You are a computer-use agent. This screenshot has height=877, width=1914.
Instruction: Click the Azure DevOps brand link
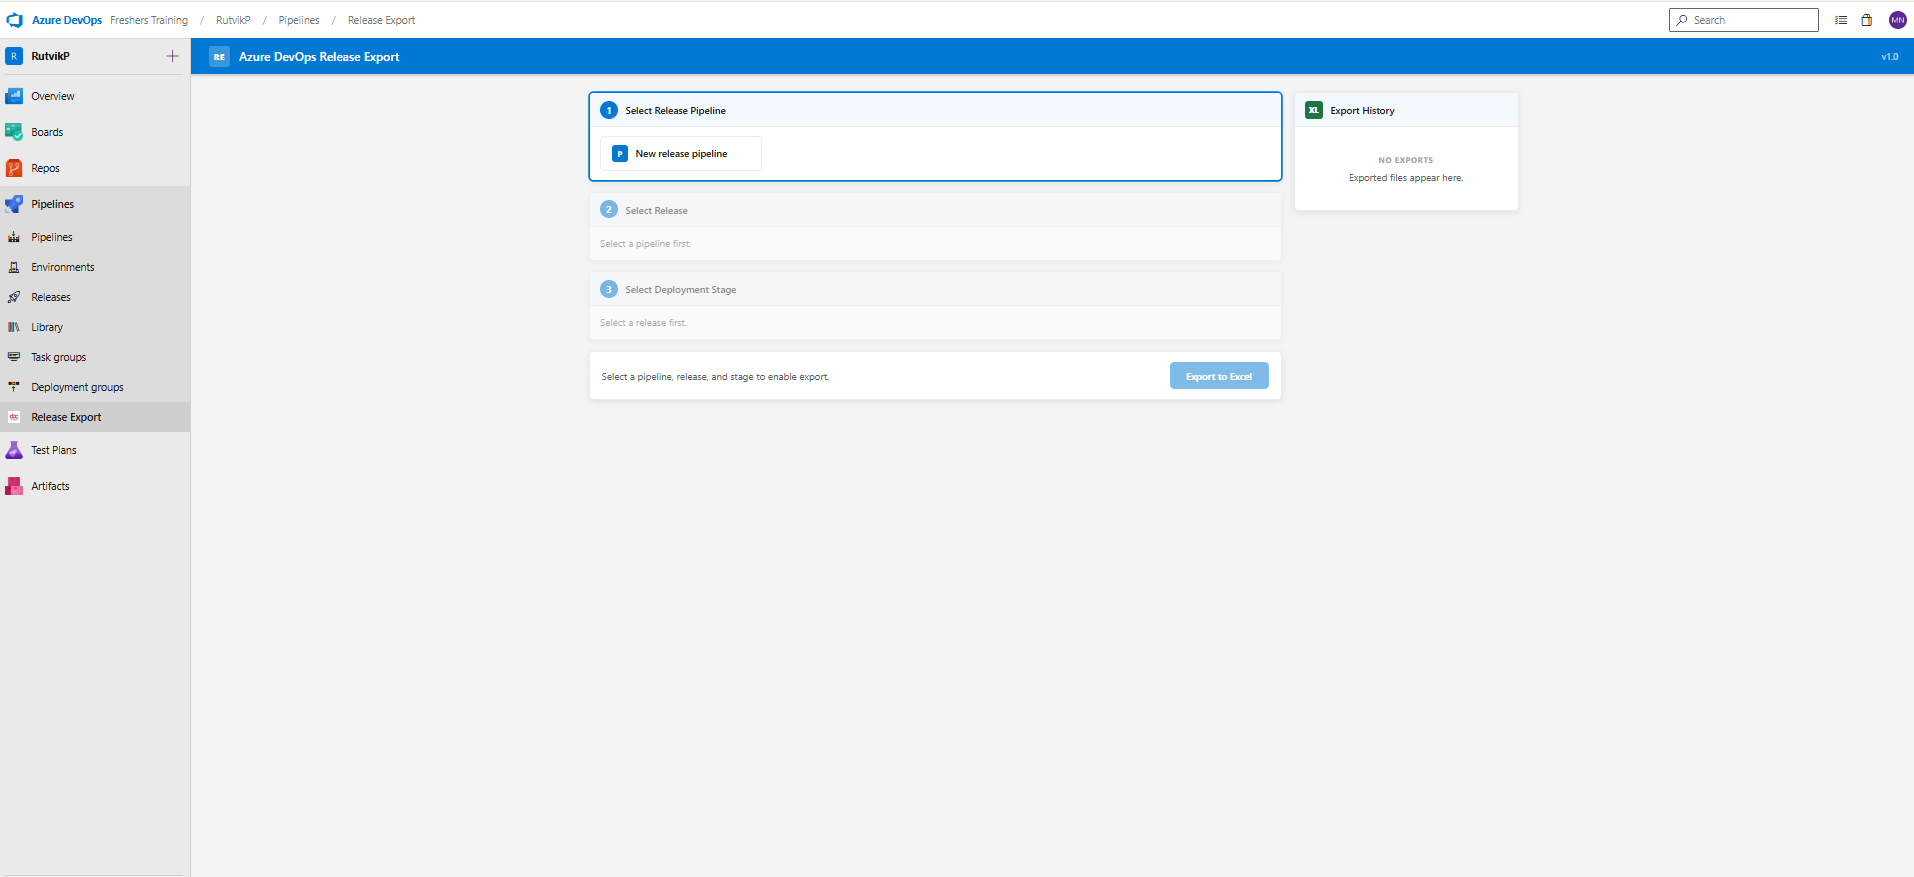tap(67, 20)
